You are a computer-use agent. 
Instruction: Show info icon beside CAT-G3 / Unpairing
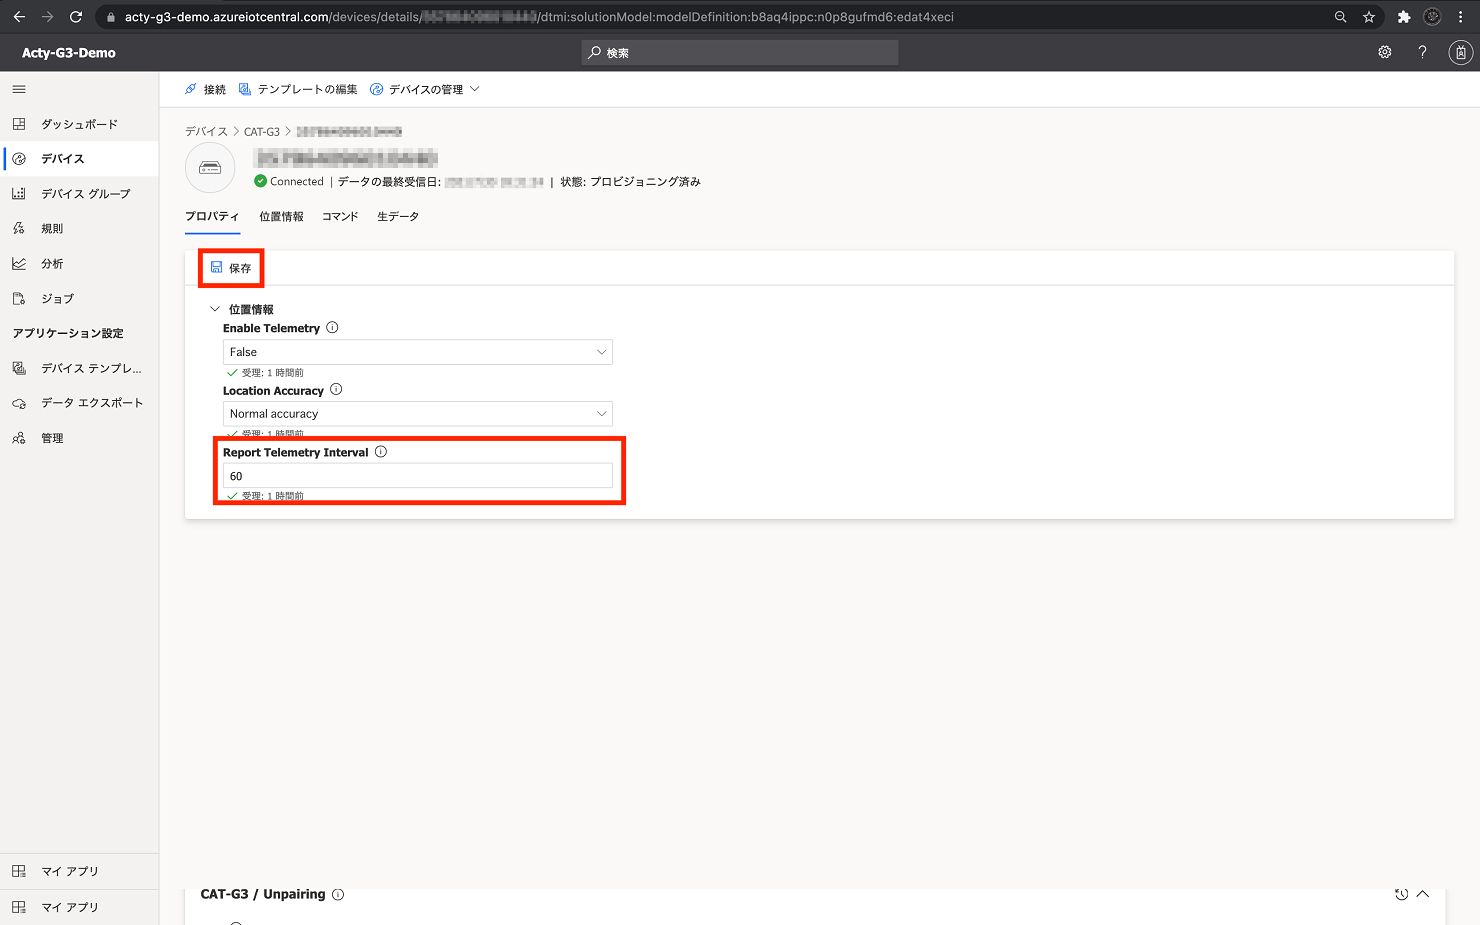click(338, 894)
